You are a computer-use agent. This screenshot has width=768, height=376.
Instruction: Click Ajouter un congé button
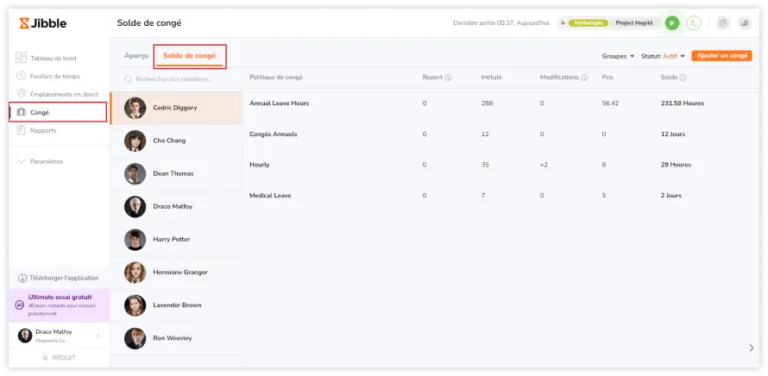click(x=721, y=56)
